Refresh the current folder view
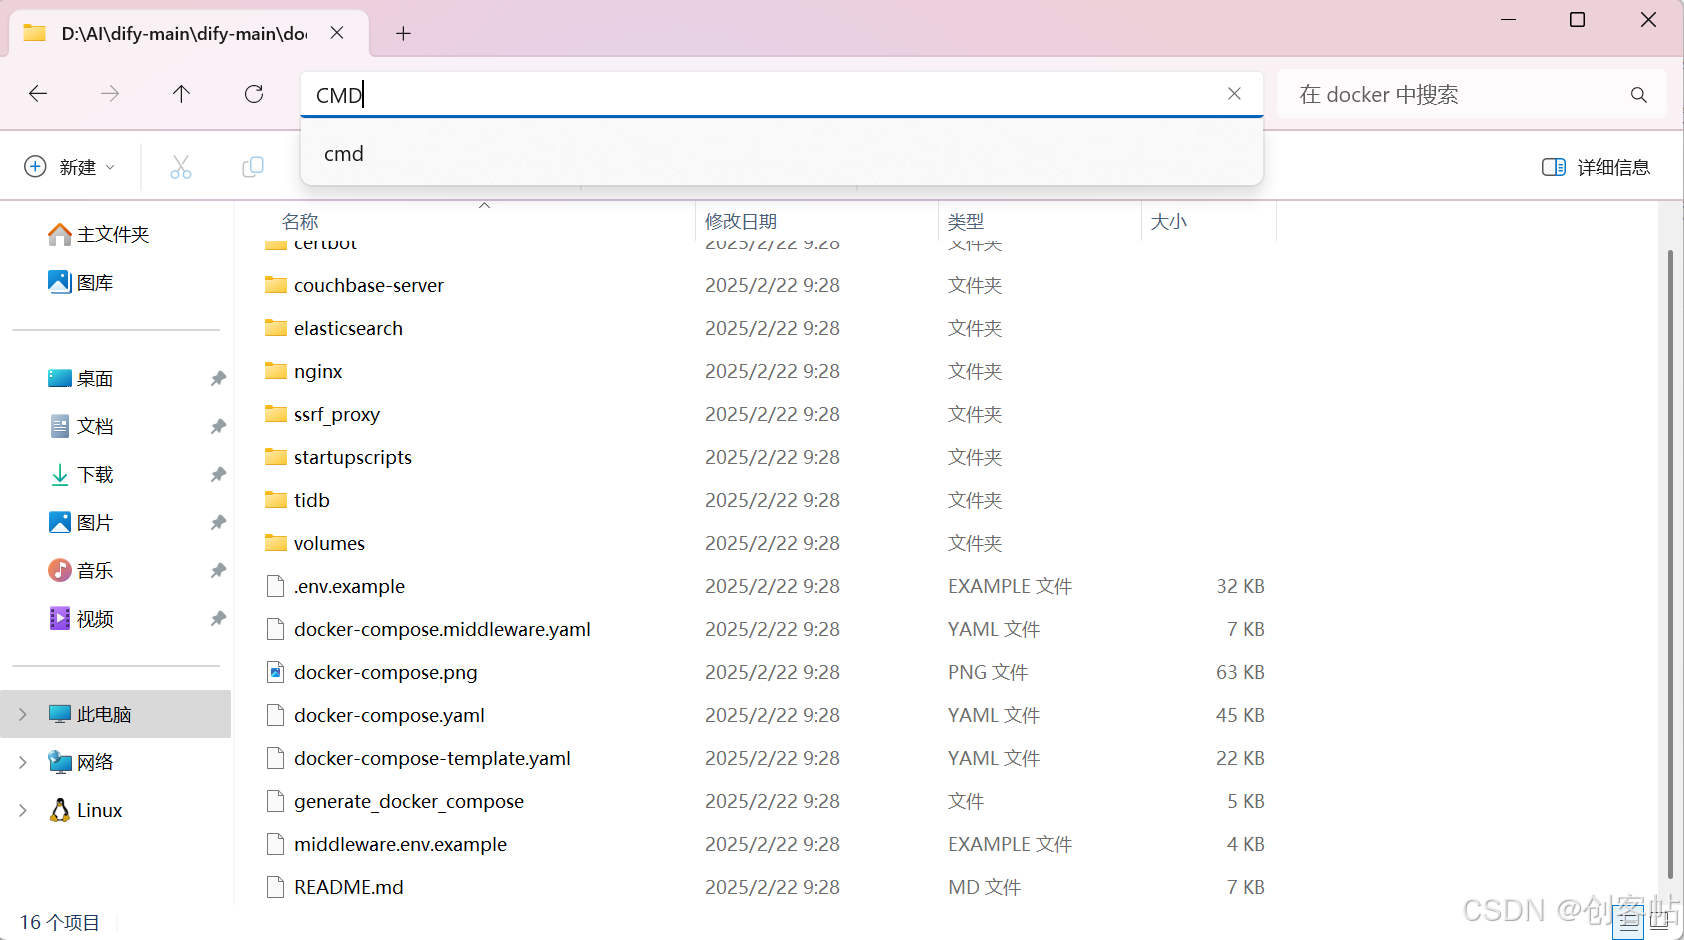Image resolution: width=1684 pixels, height=940 pixels. pos(254,94)
